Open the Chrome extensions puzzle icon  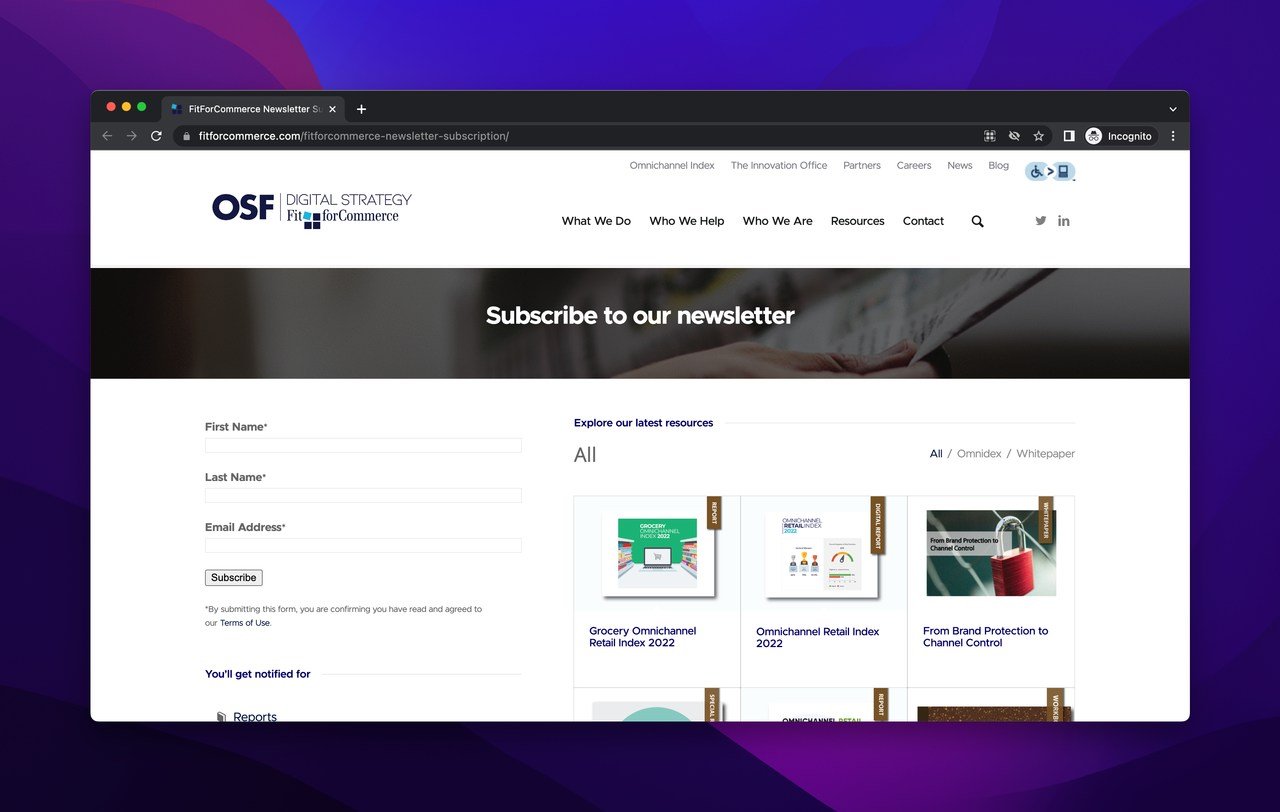[x=990, y=135]
